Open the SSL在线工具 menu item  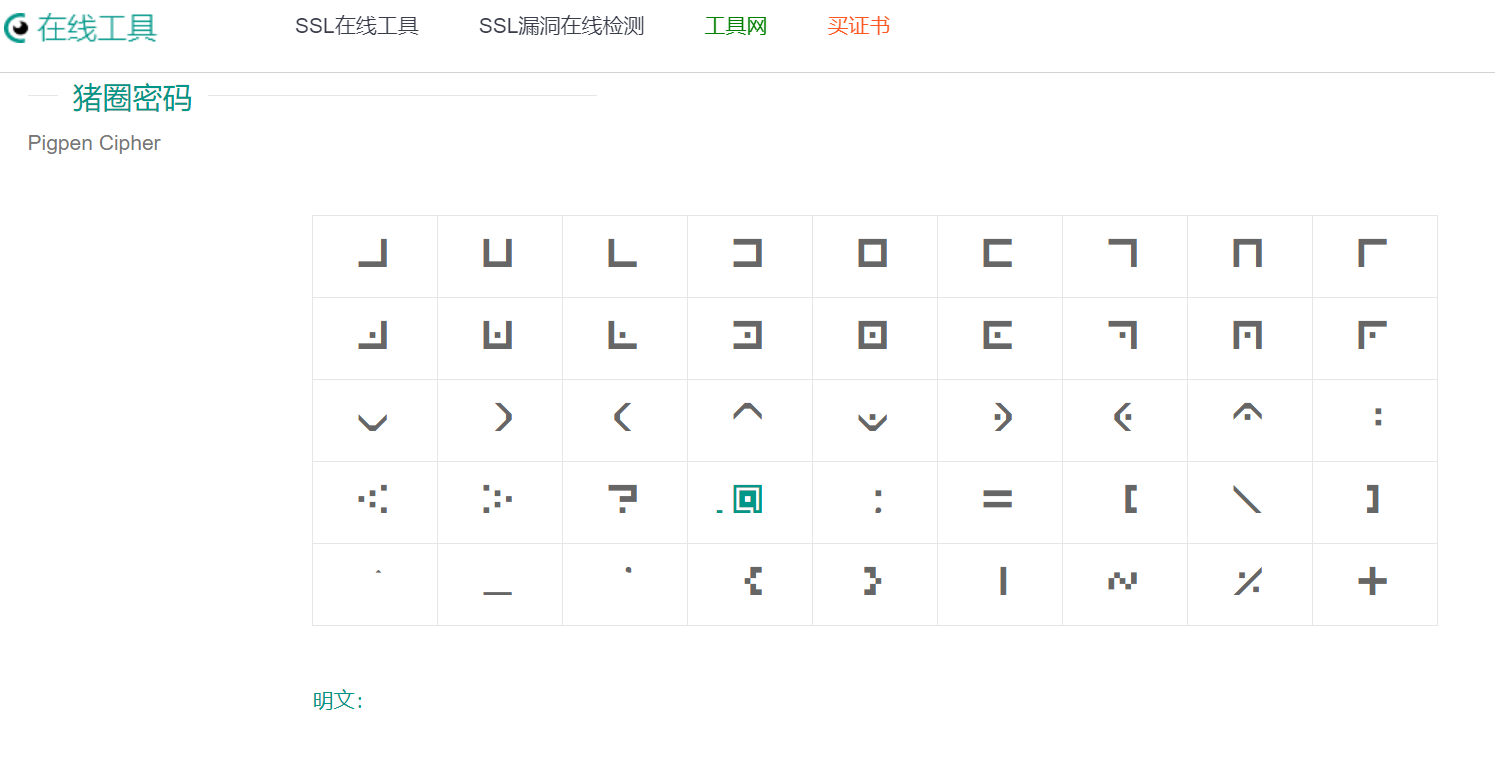(x=356, y=27)
